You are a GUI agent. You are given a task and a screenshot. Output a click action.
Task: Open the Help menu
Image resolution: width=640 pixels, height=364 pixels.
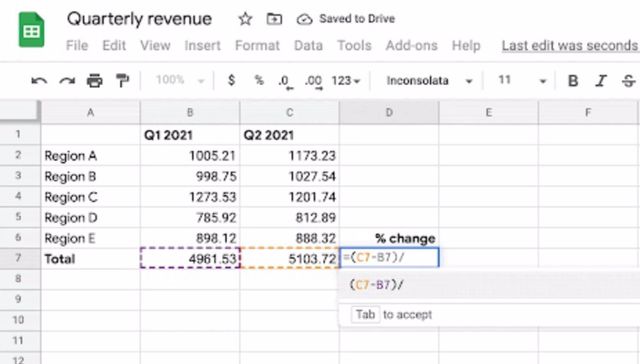[466, 45]
